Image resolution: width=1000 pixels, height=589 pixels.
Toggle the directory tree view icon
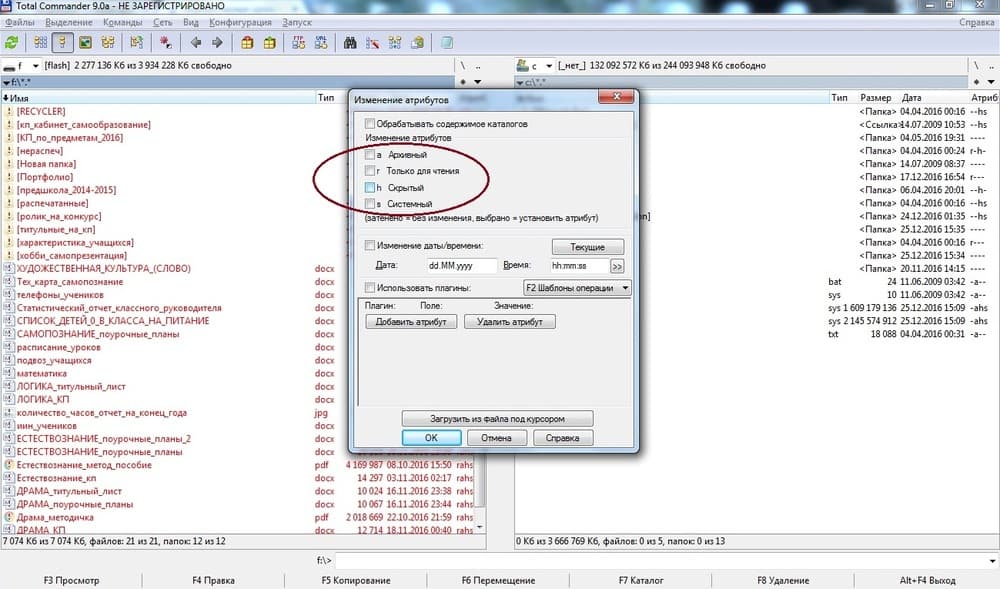tap(108, 43)
